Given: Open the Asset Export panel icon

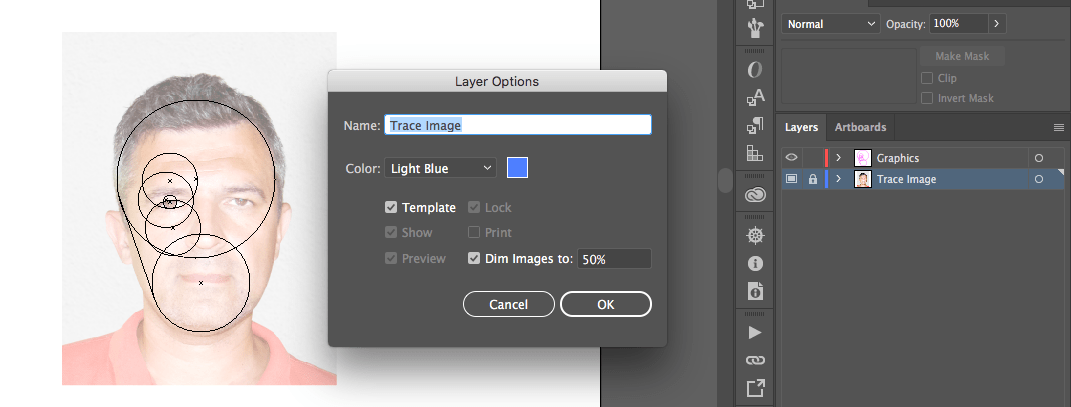Looking at the screenshot, I should tap(755, 388).
